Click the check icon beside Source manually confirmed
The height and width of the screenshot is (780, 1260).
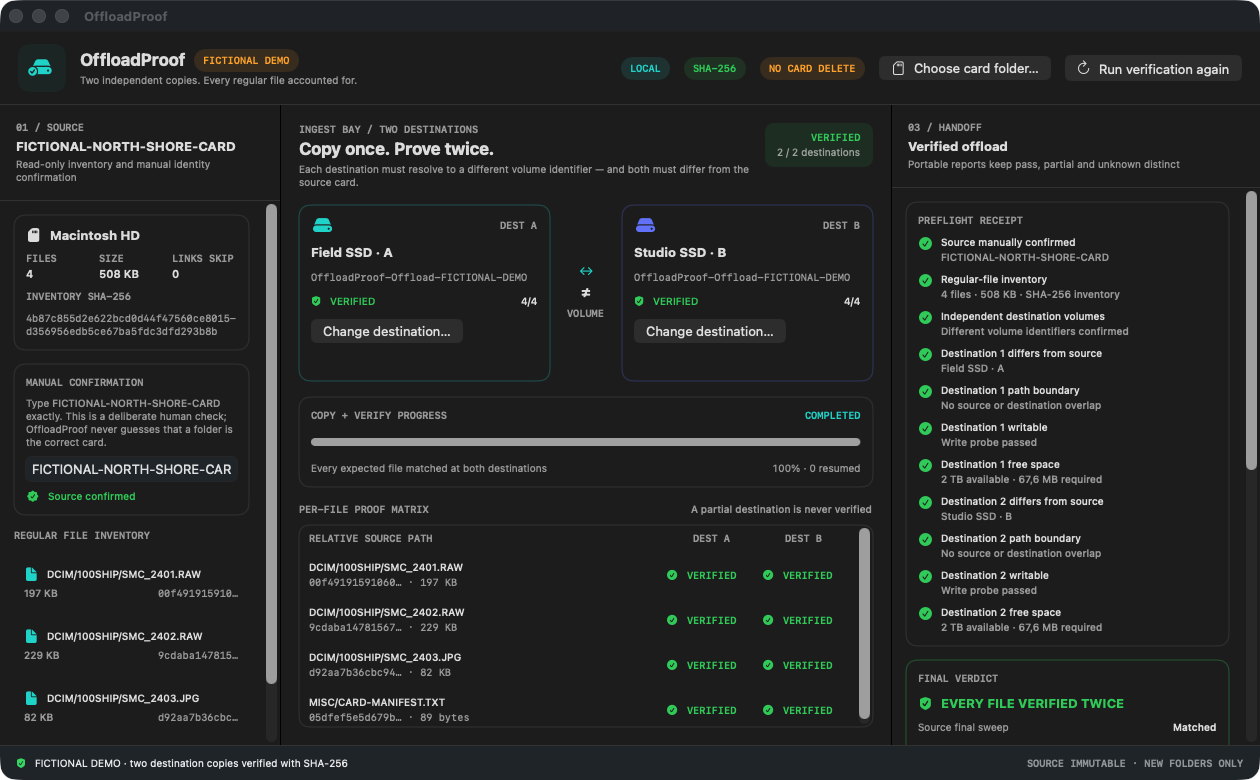pos(925,243)
